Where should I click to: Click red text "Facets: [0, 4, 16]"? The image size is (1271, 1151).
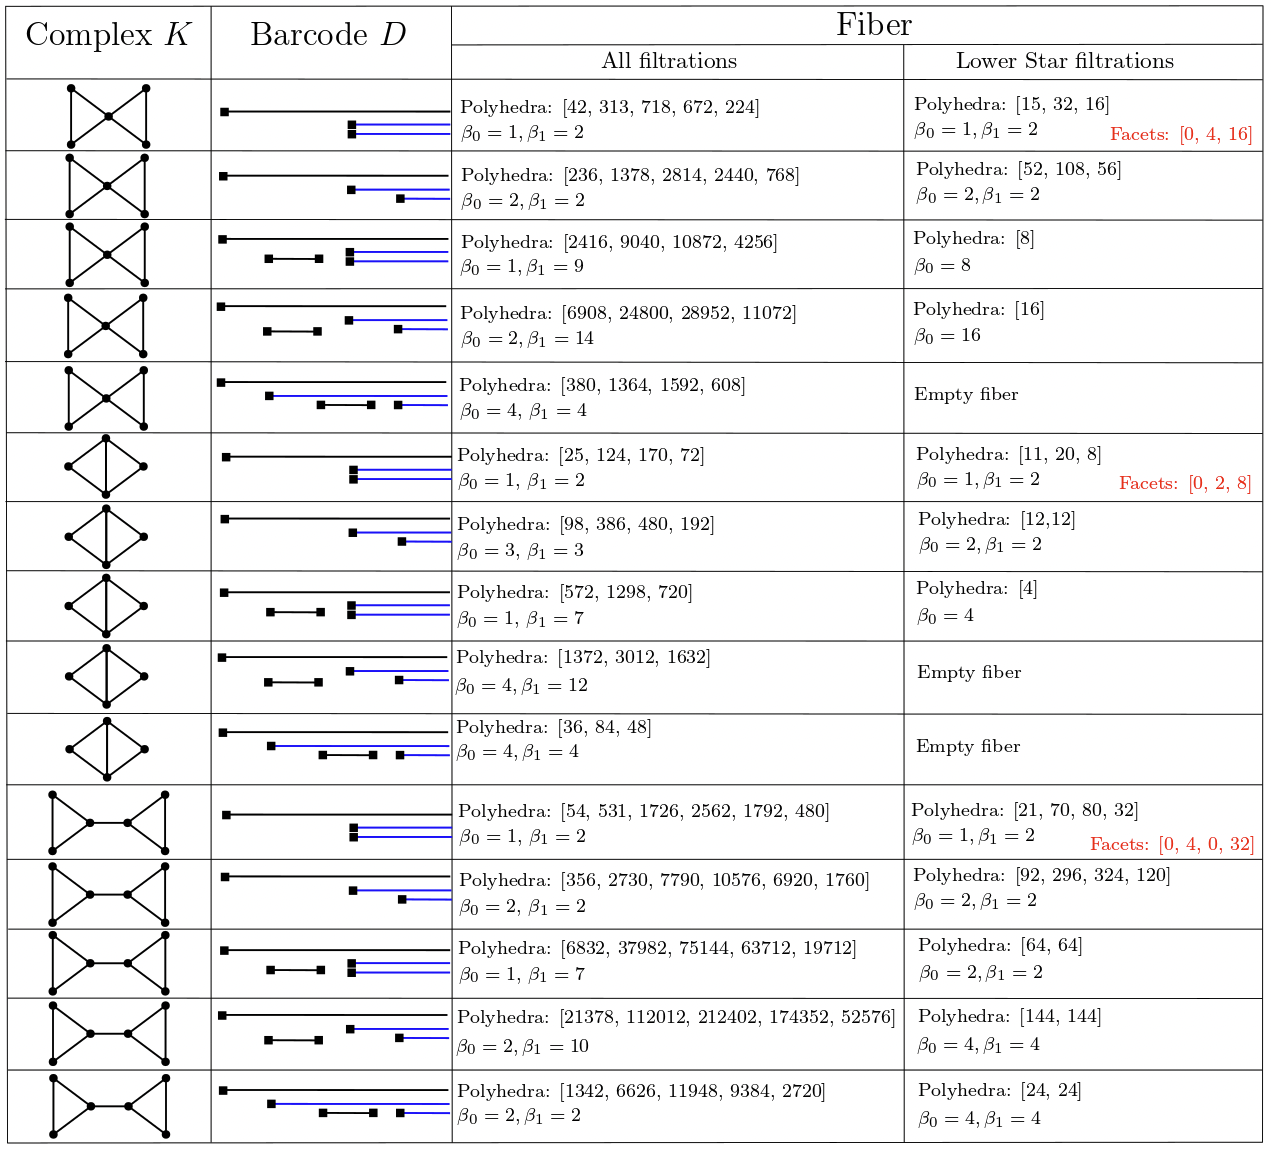tap(1181, 134)
